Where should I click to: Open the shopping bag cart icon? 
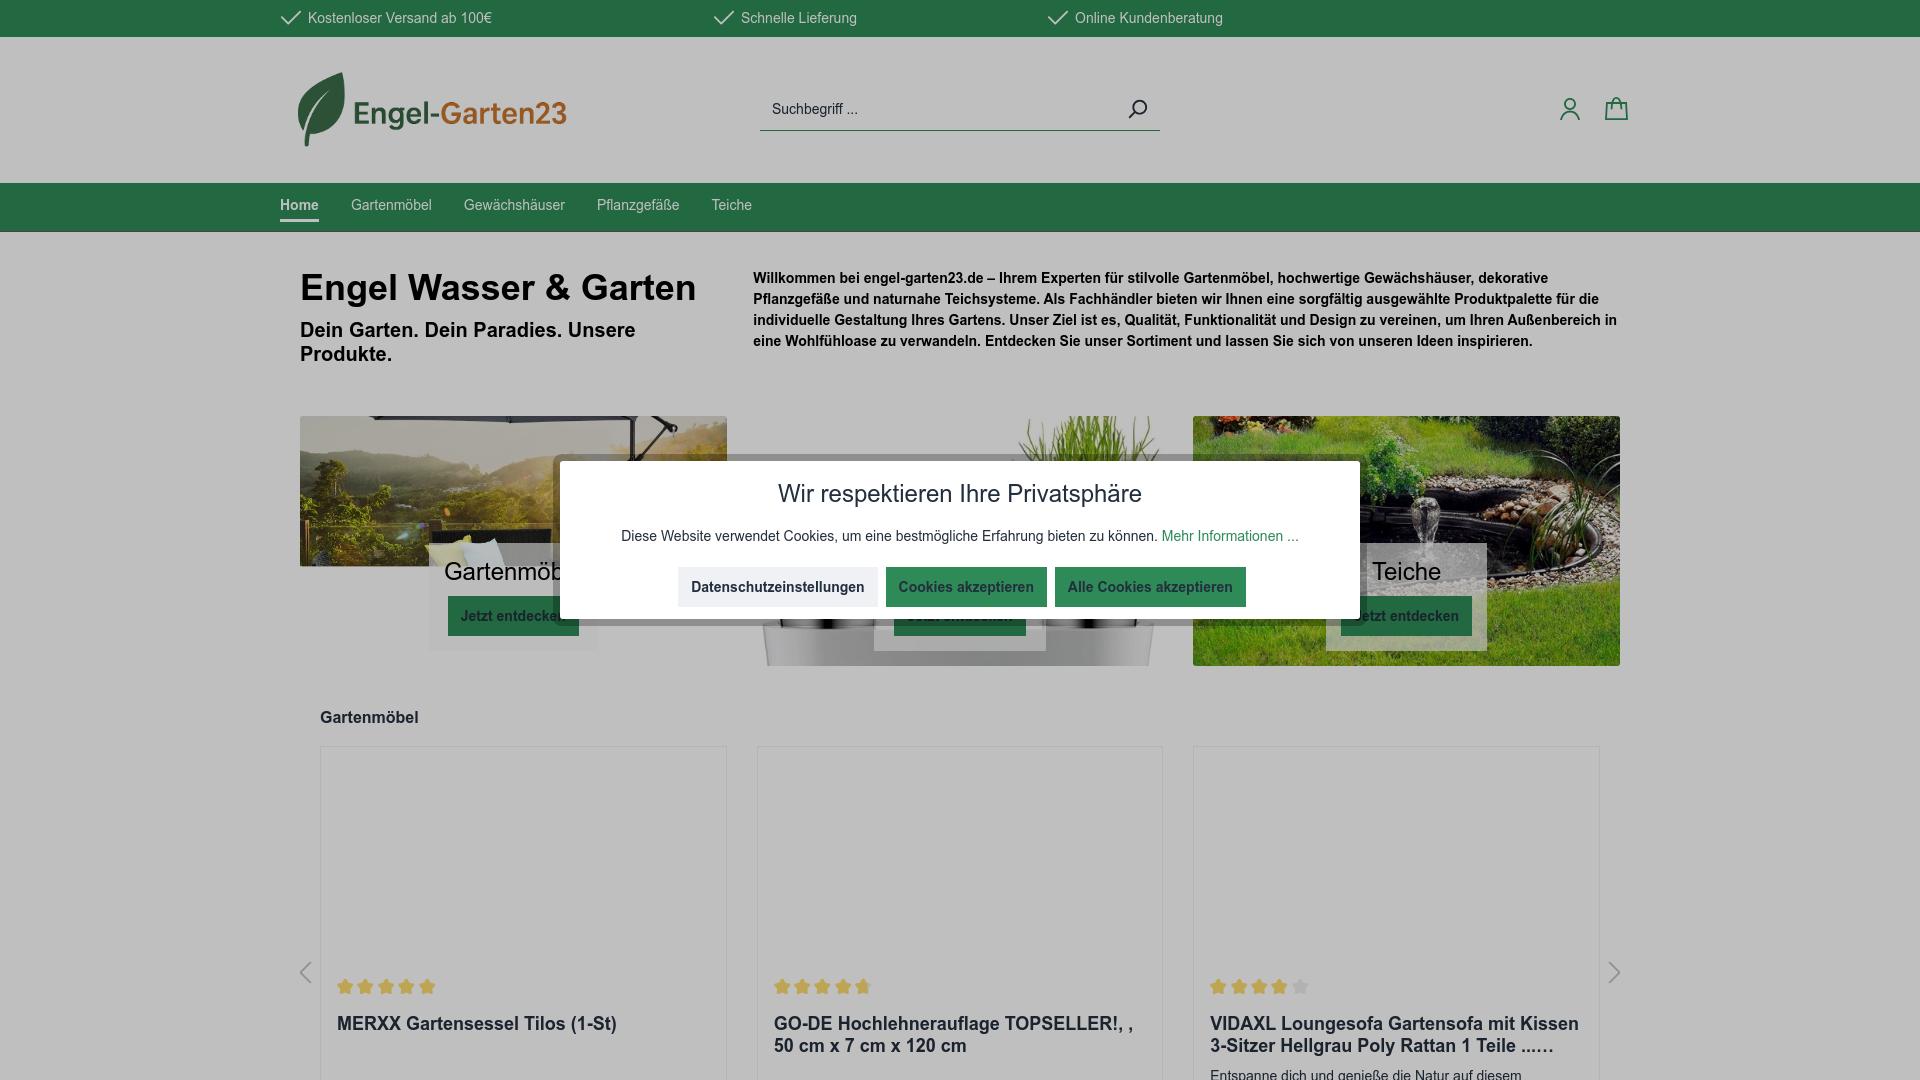1616,109
